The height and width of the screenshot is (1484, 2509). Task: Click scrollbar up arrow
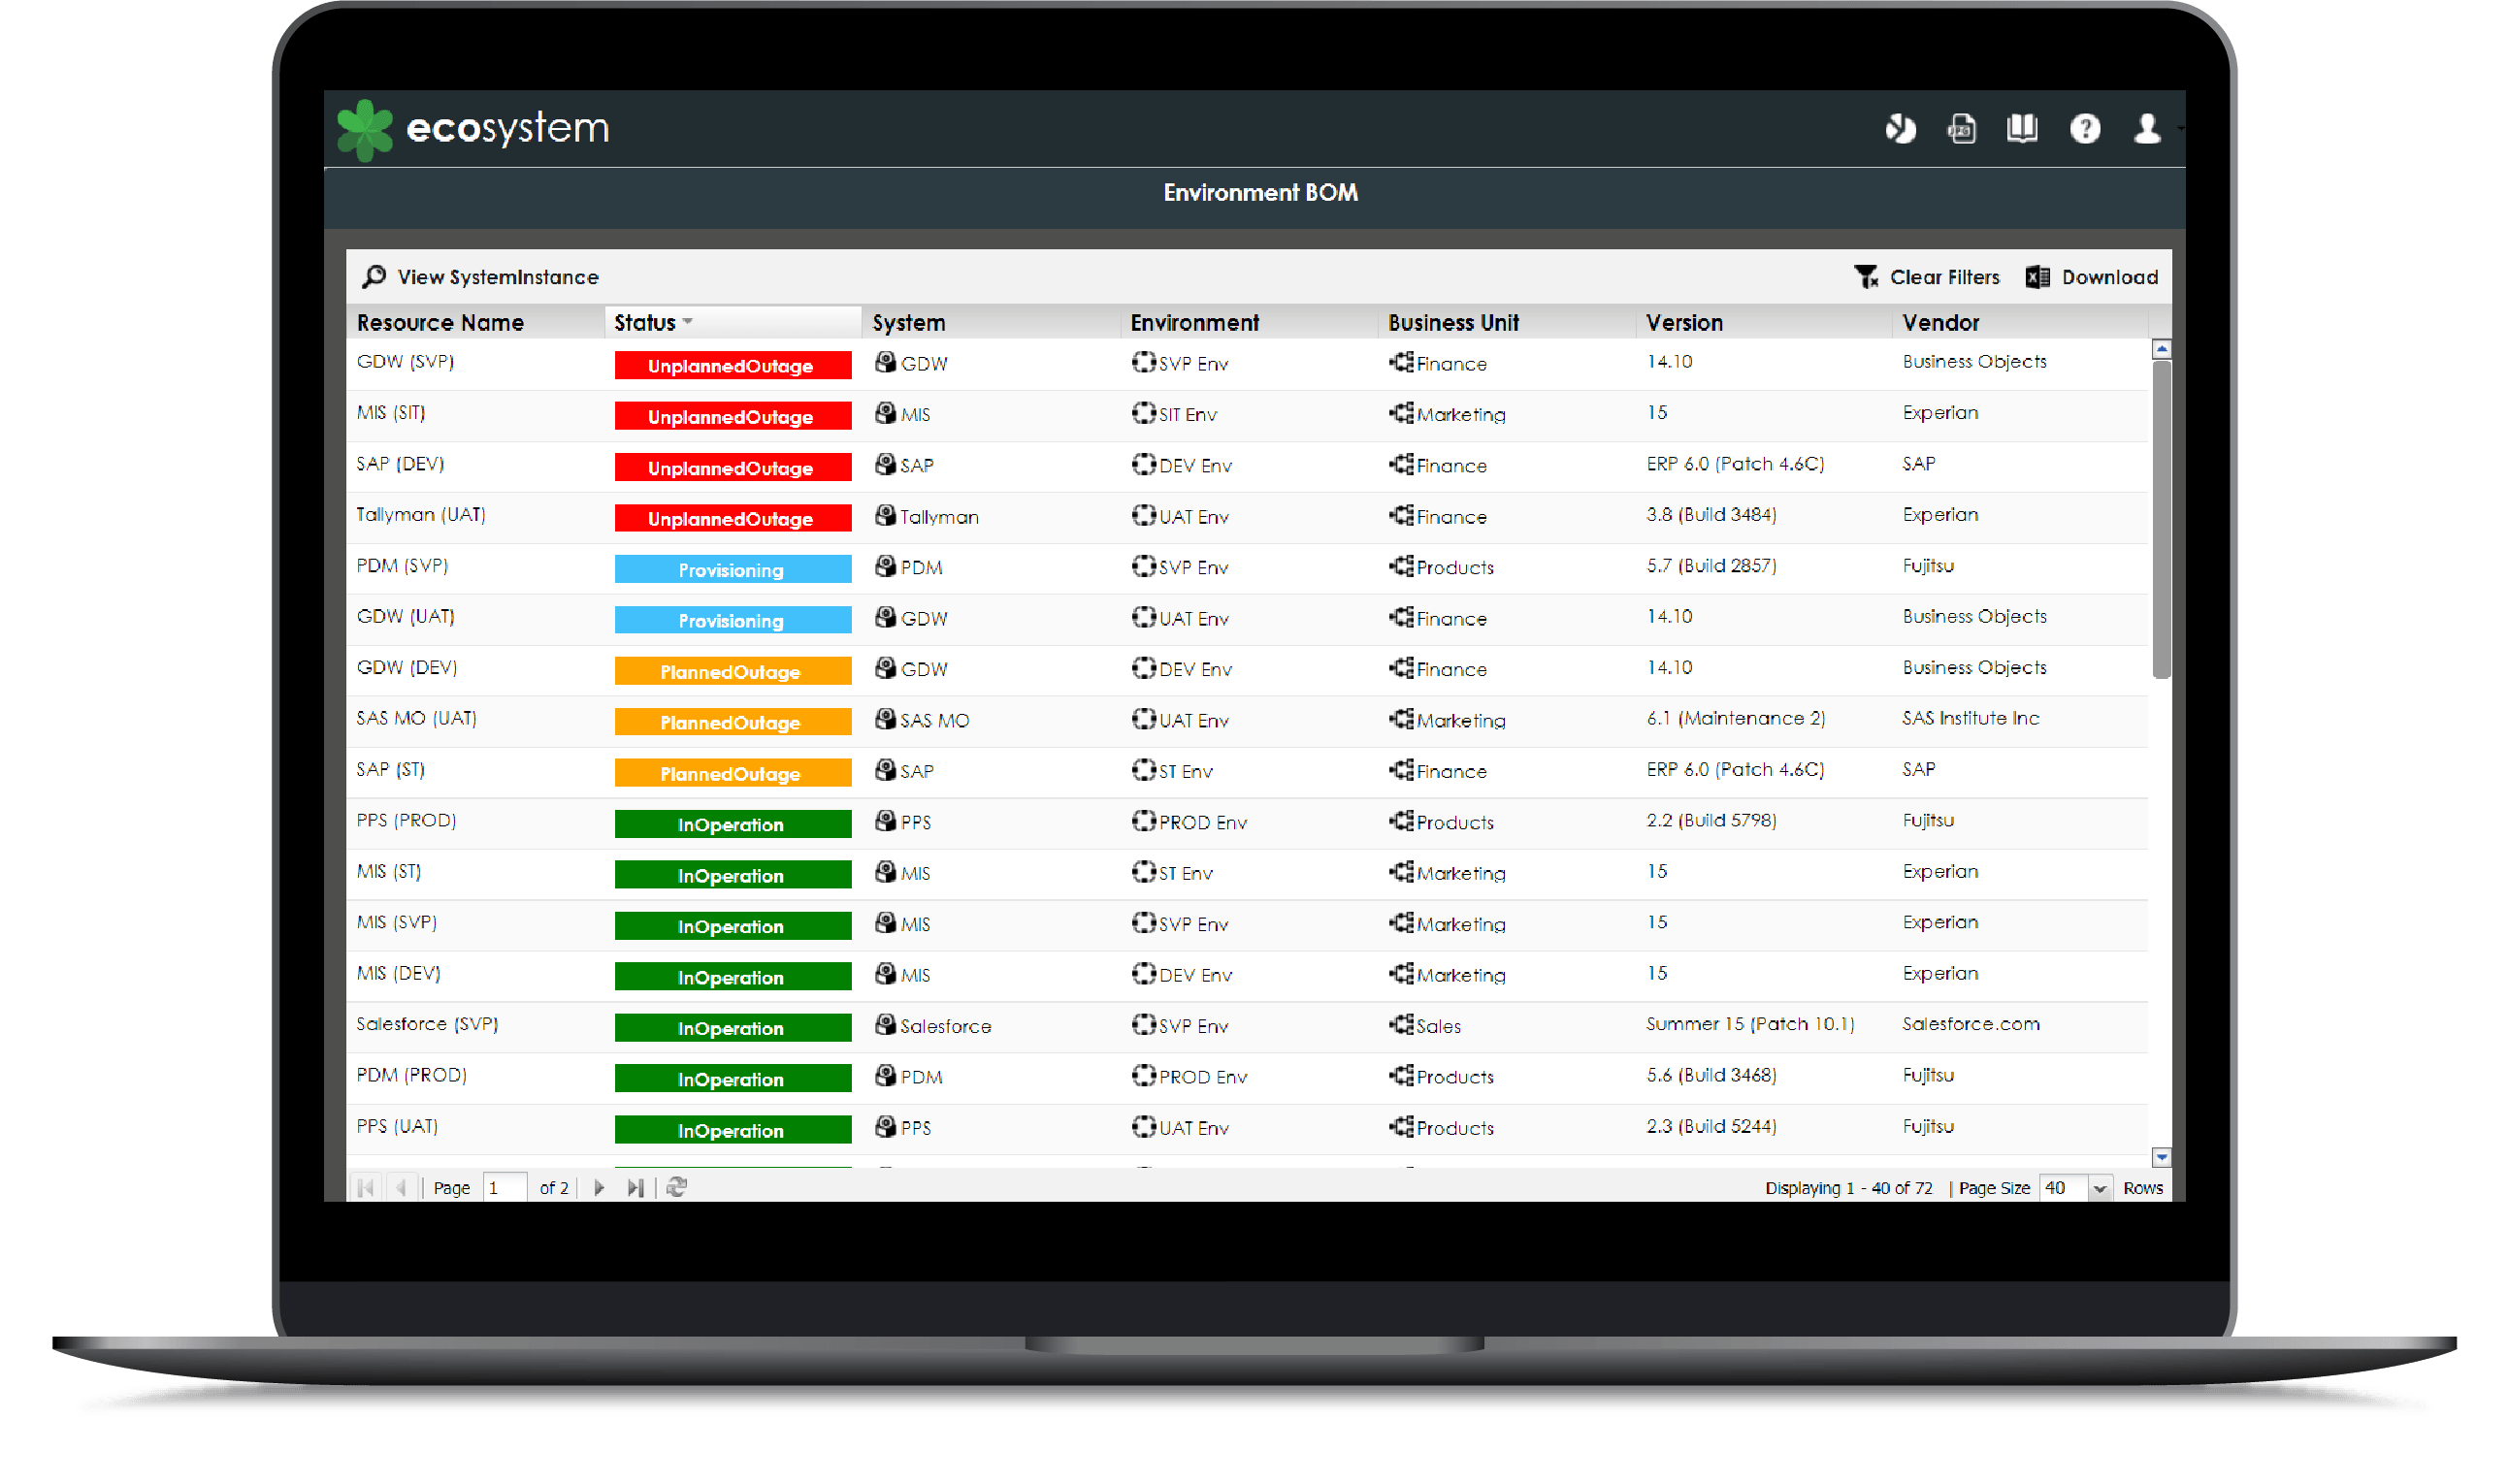[x=2161, y=349]
